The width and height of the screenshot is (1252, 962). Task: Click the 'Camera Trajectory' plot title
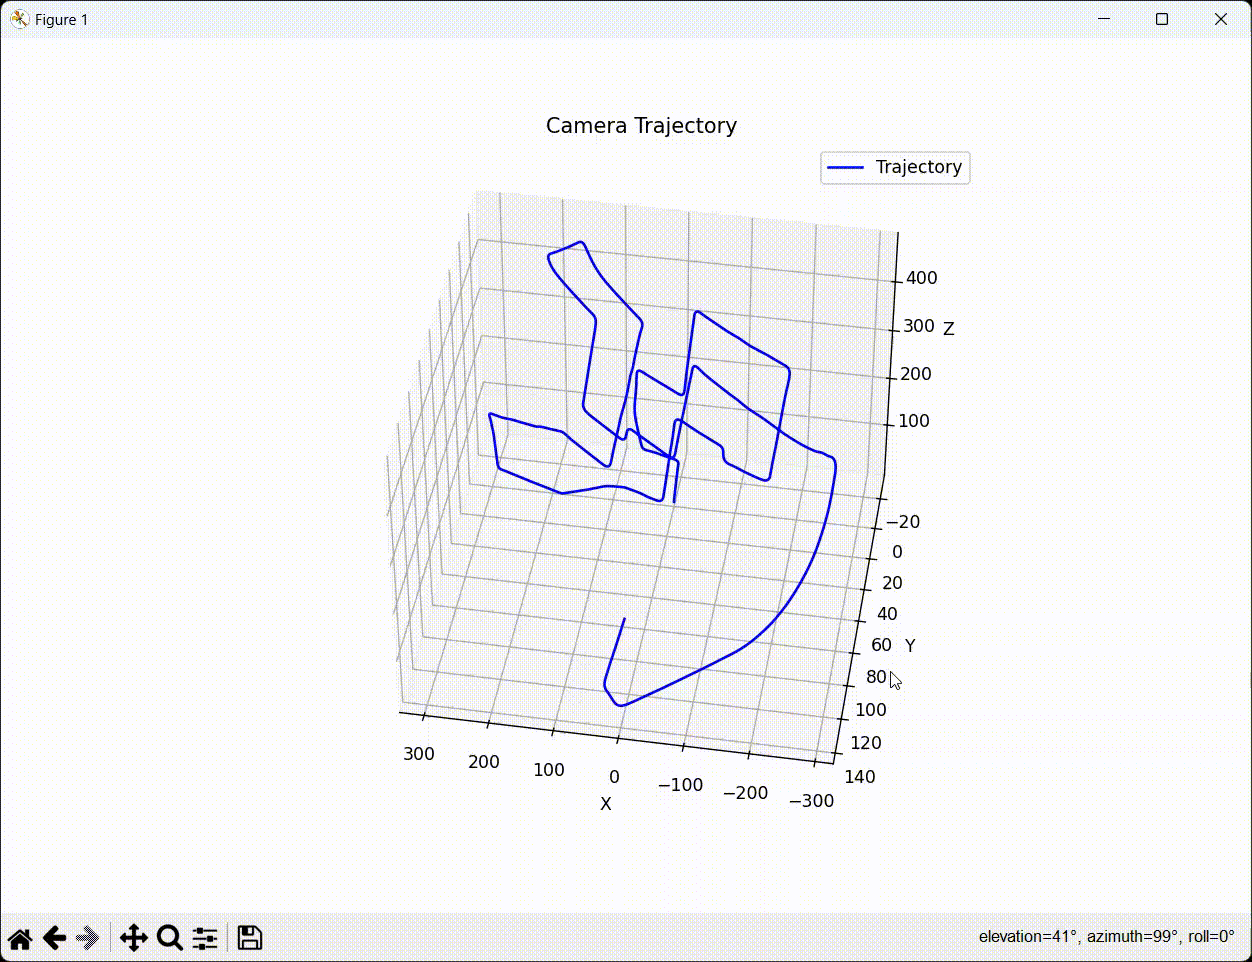(641, 126)
